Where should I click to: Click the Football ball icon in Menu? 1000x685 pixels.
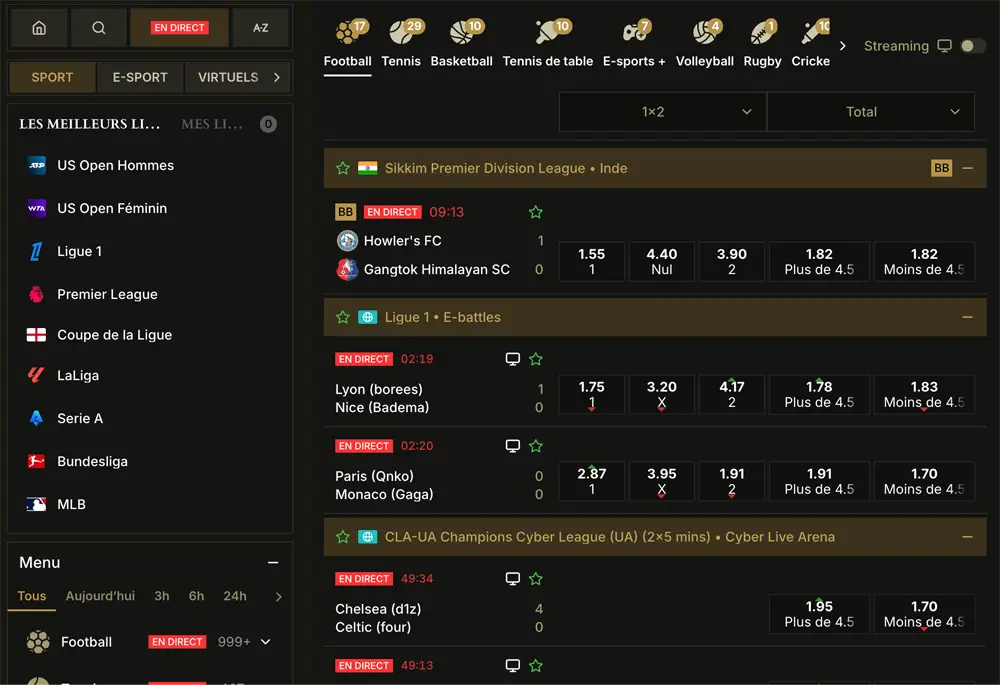[38, 642]
